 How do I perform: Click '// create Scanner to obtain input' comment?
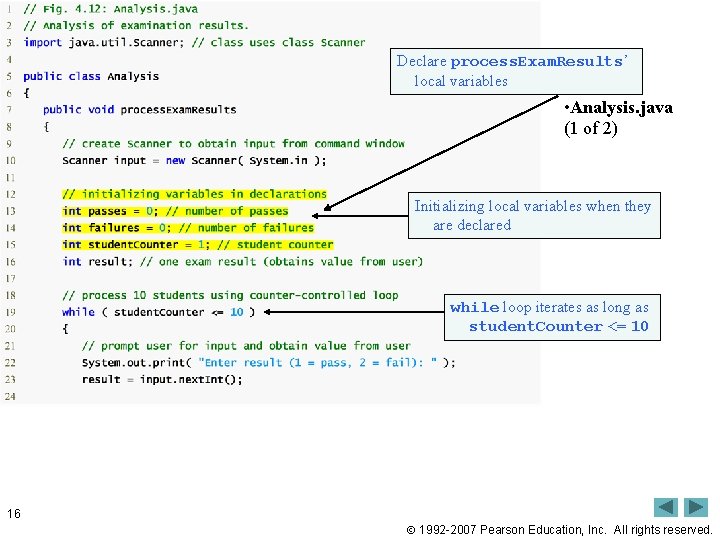point(234,144)
